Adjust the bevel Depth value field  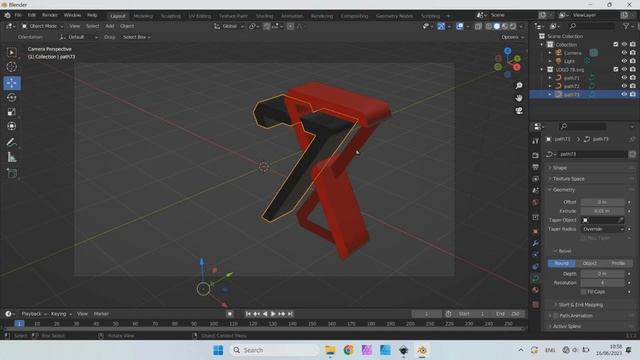tap(602, 274)
